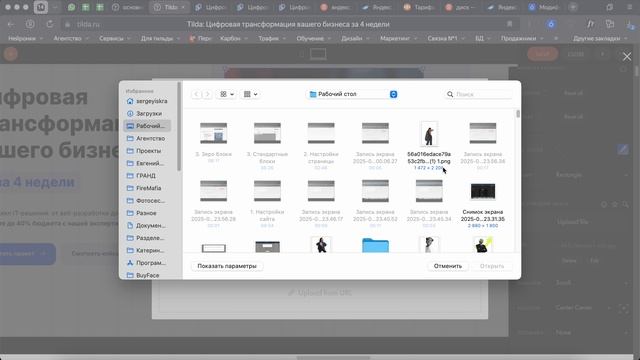Viewport: 640px width, 360px height.
Task: Open Агентство folder in browser bookmarks bar
Action: [71, 38]
